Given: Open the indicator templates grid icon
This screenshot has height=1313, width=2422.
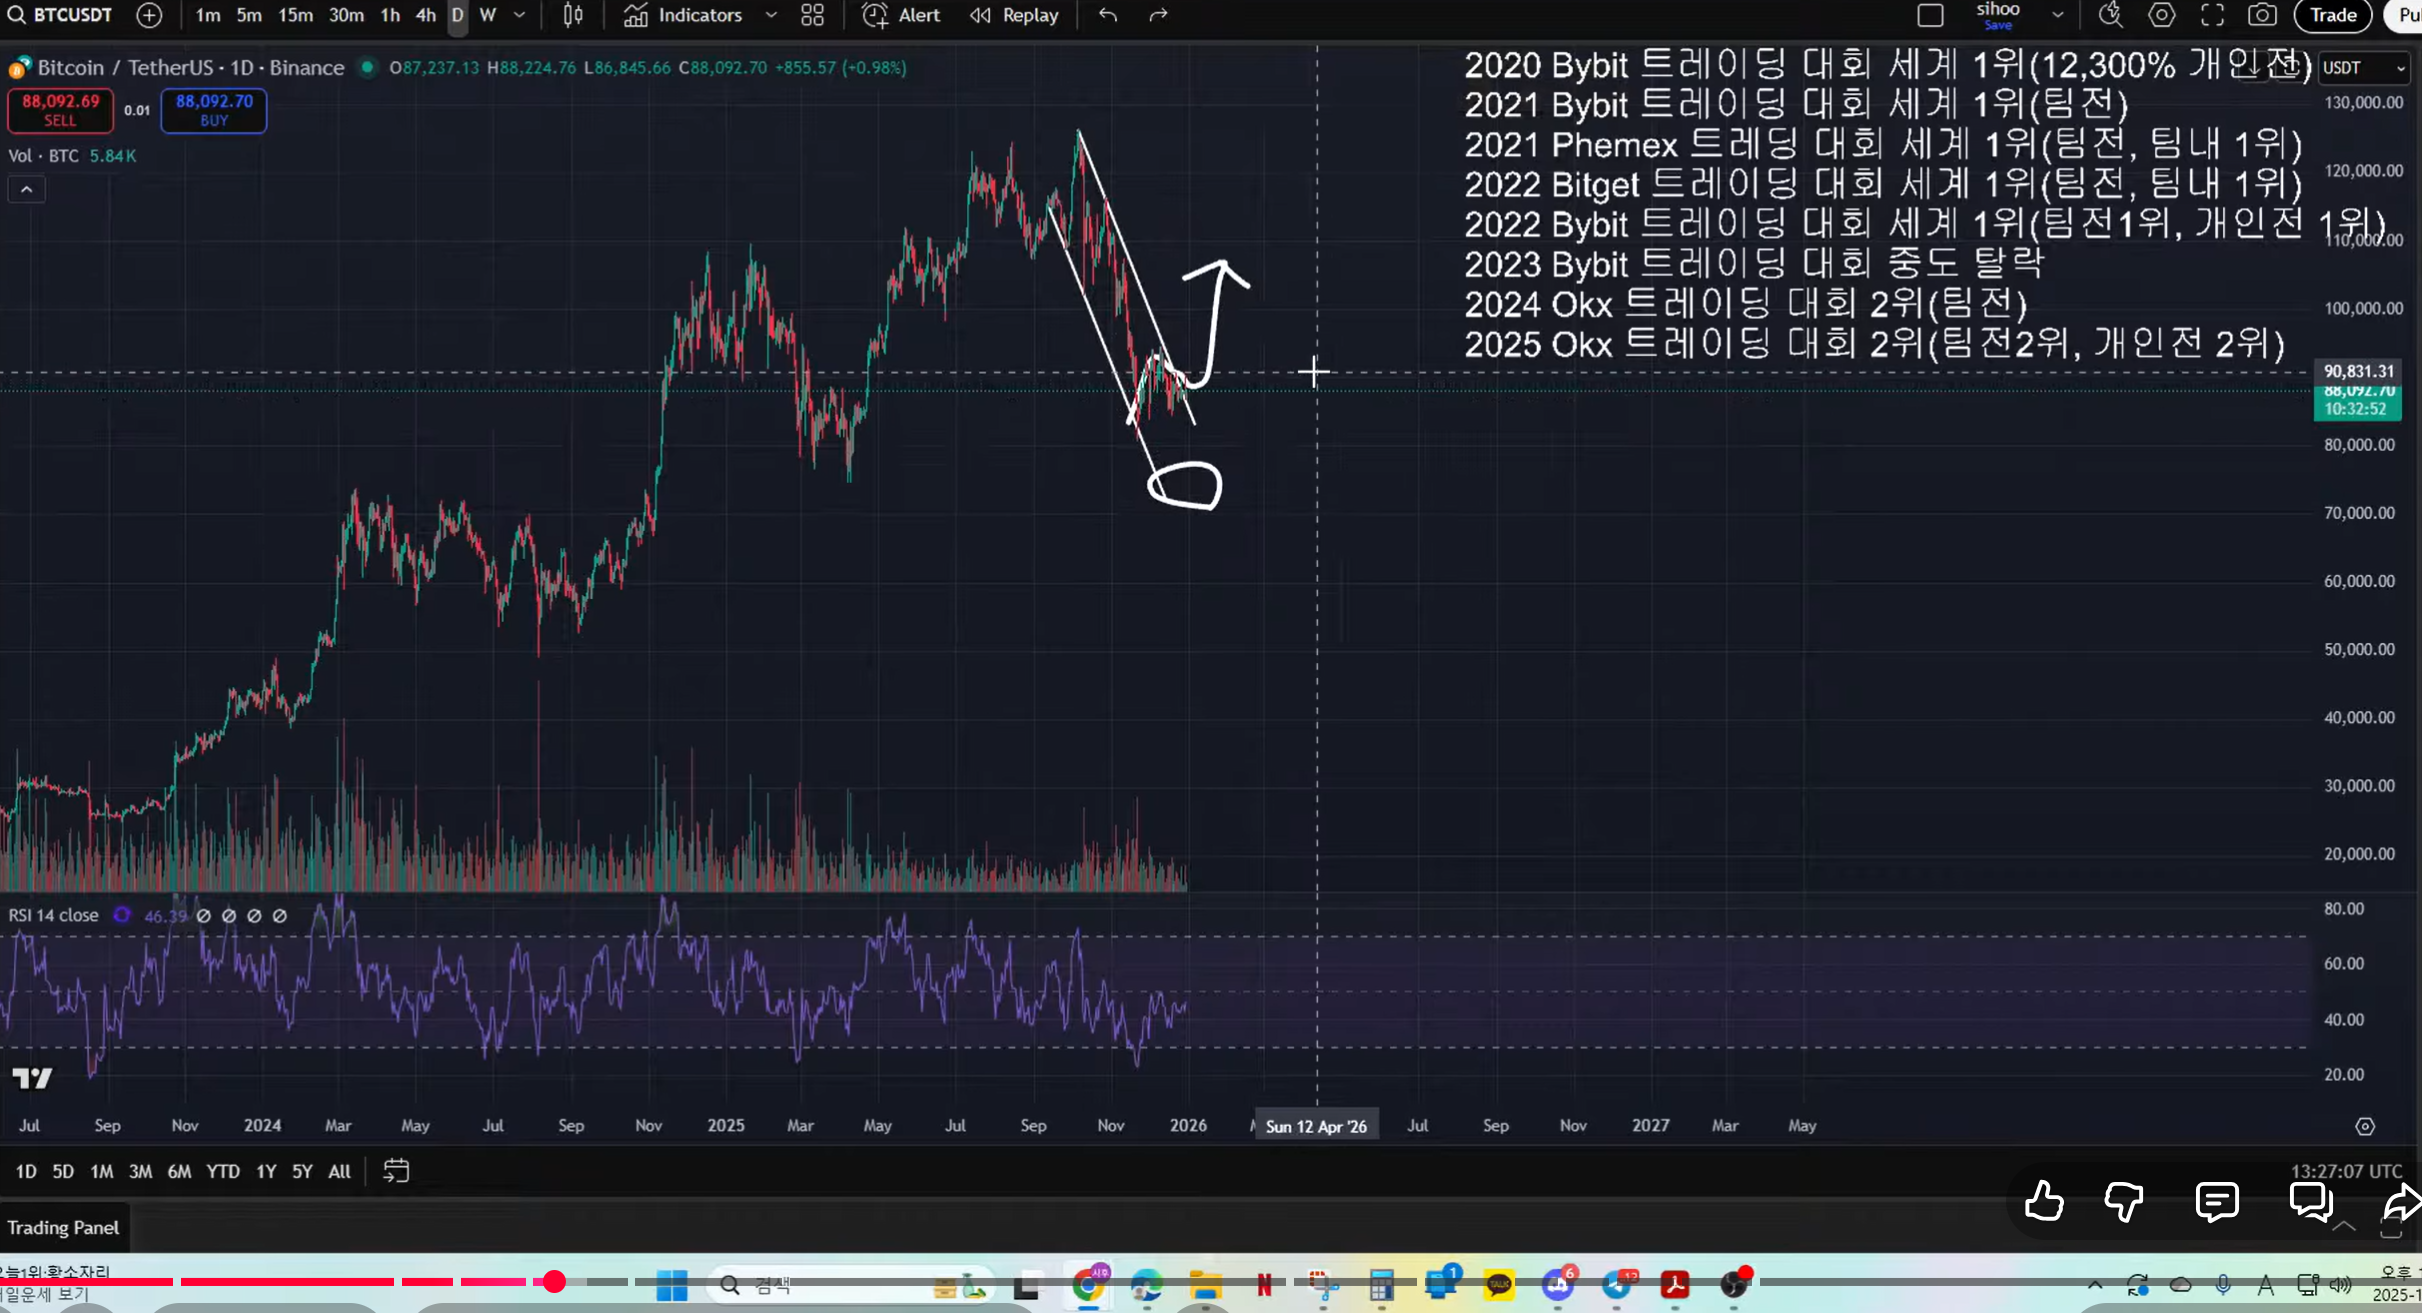Looking at the screenshot, I should [812, 15].
